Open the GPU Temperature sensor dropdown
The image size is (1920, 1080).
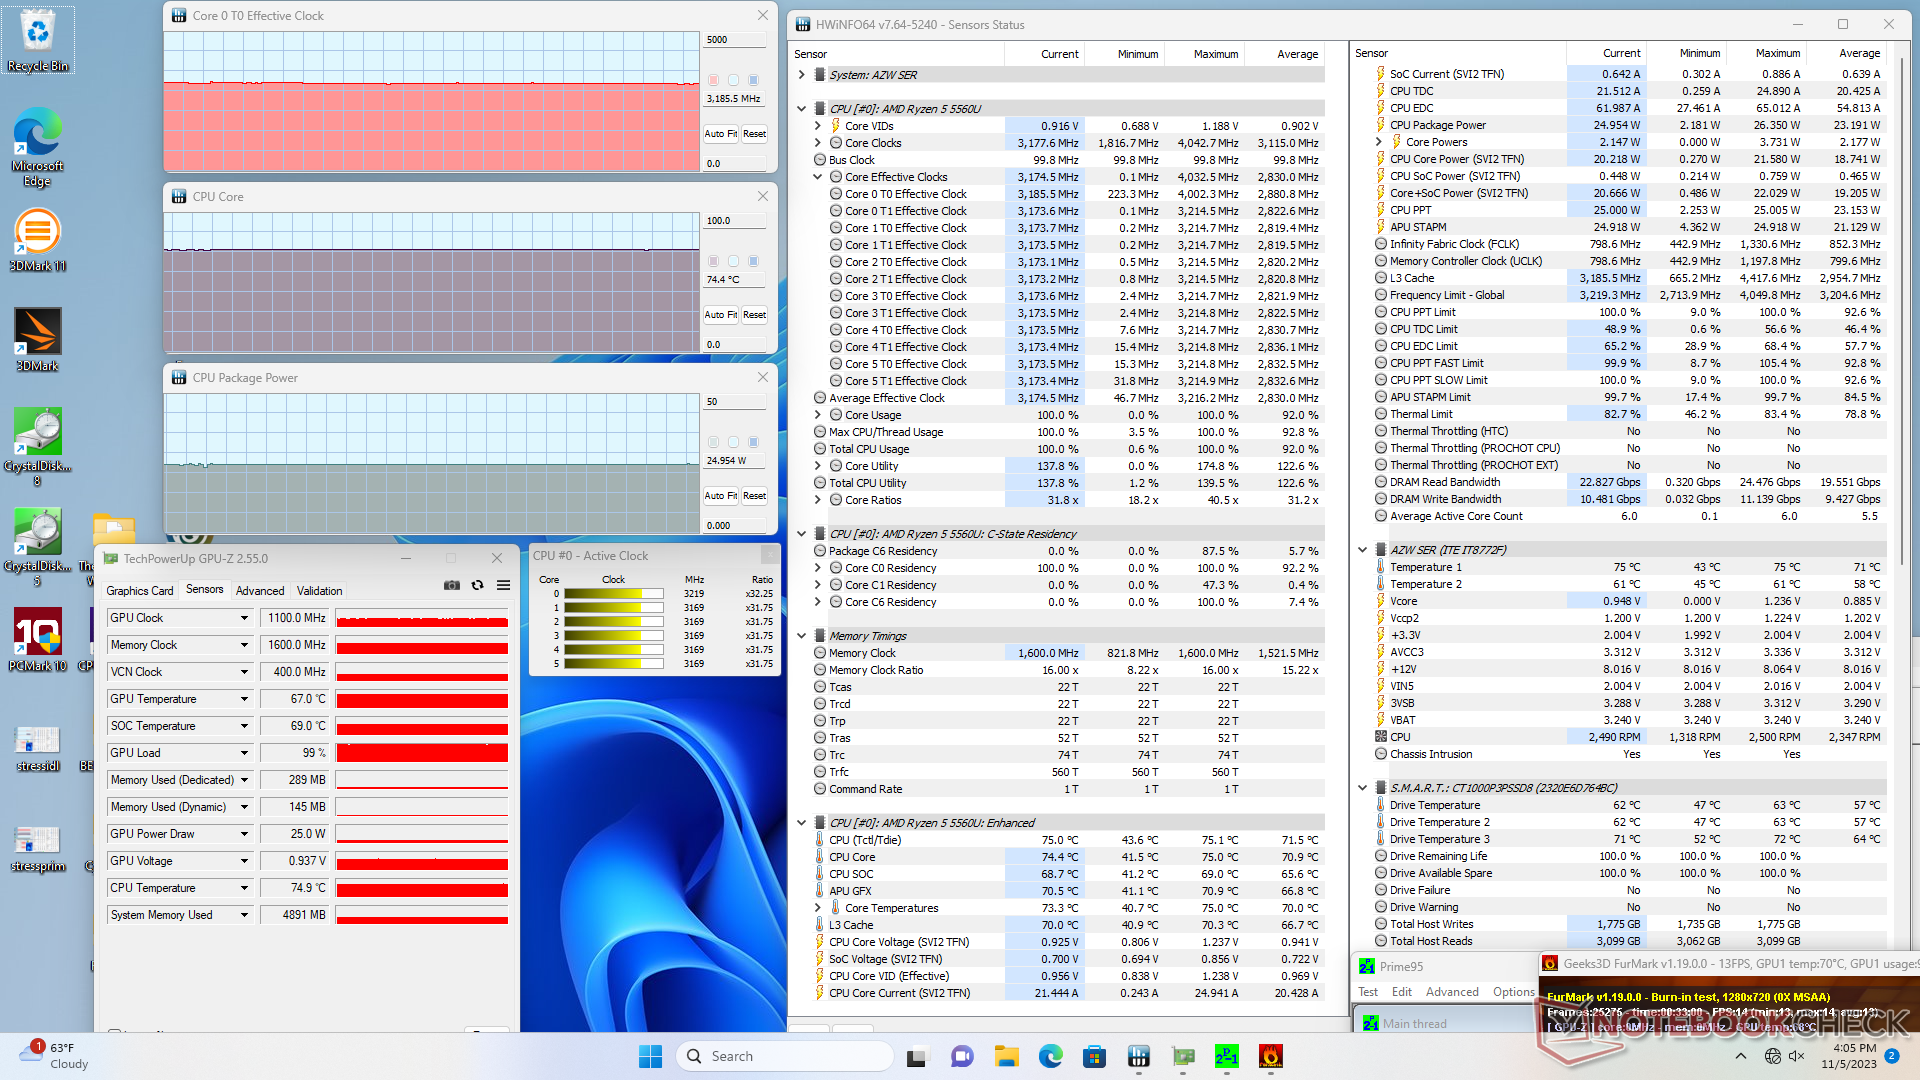[x=244, y=699]
